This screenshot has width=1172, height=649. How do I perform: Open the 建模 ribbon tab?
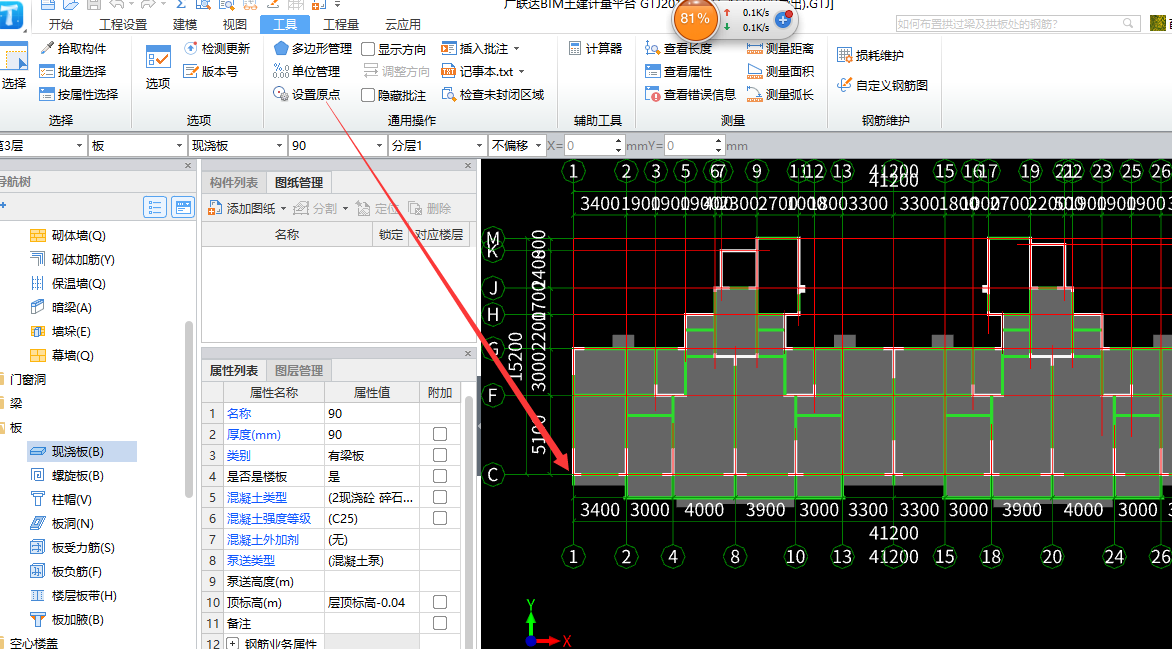[185, 24]
